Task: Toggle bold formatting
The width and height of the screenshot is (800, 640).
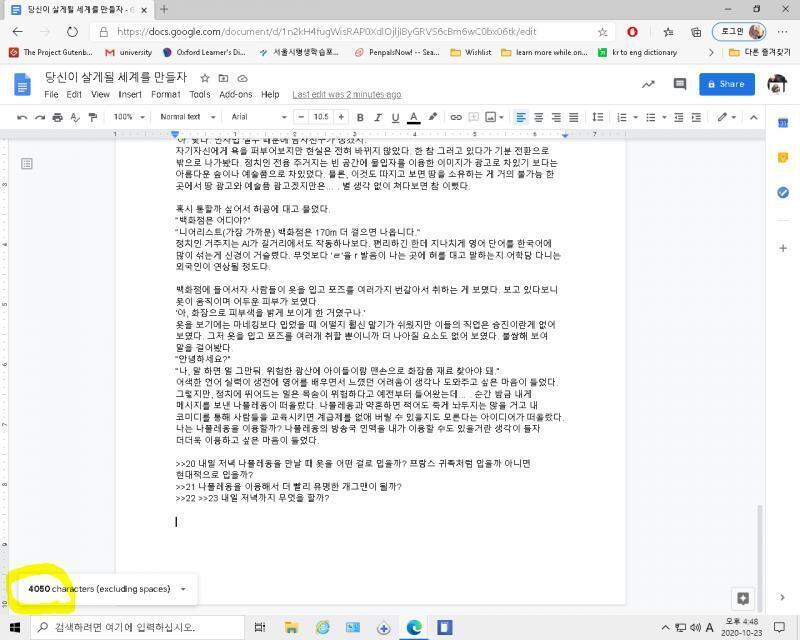Action: point(360,117)
